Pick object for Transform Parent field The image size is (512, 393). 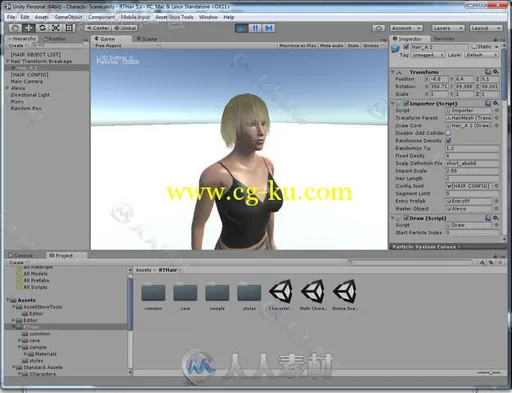tap(496, 118)
